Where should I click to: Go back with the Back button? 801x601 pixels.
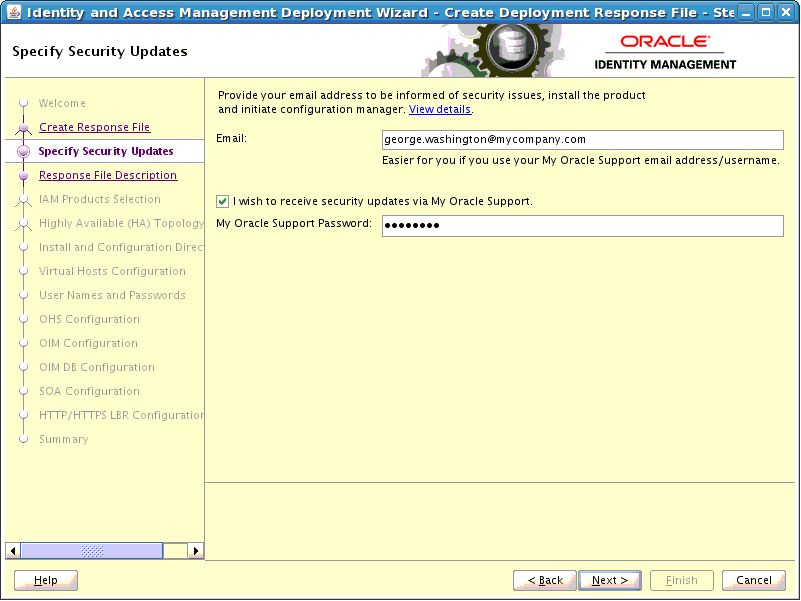point(545,580)
